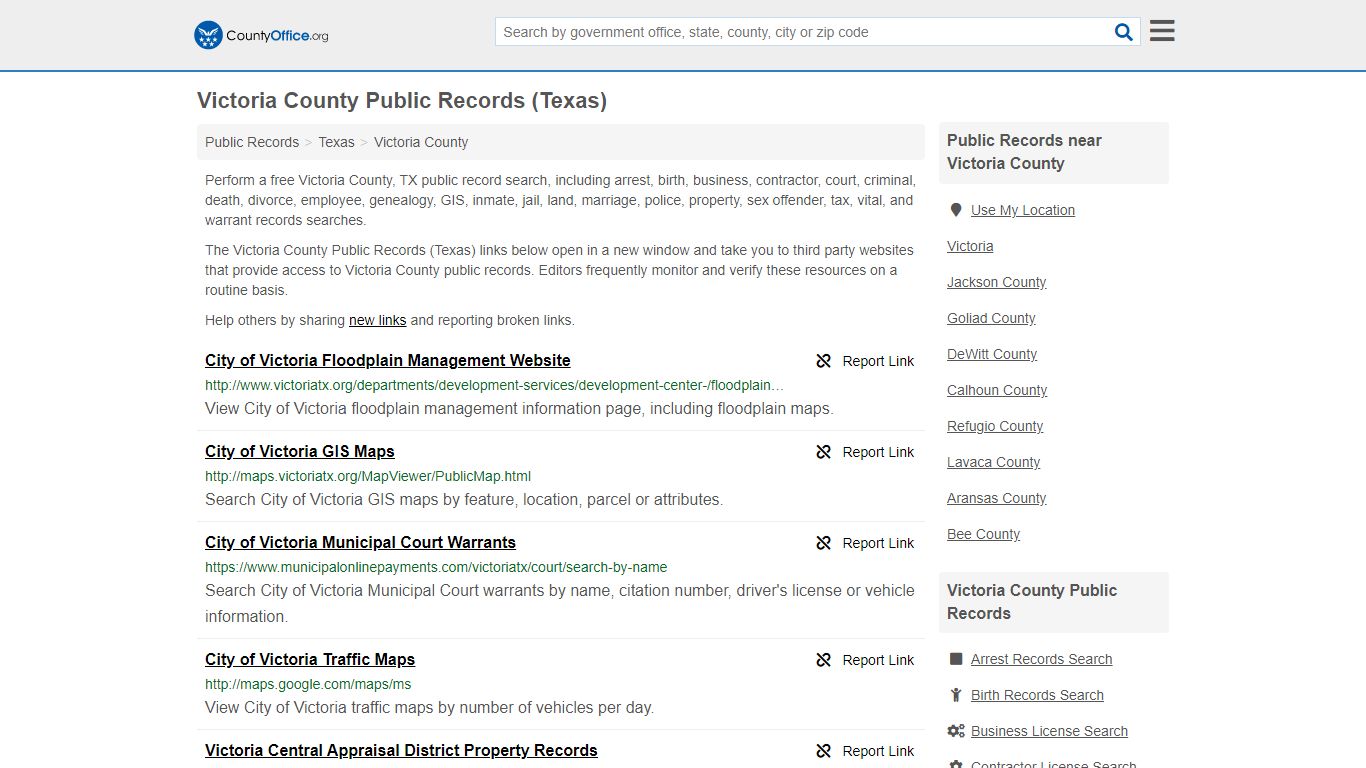Report Link for Municipal Court Warrants
Screen dimensions: 1366x768
click(x=878, y=543)
